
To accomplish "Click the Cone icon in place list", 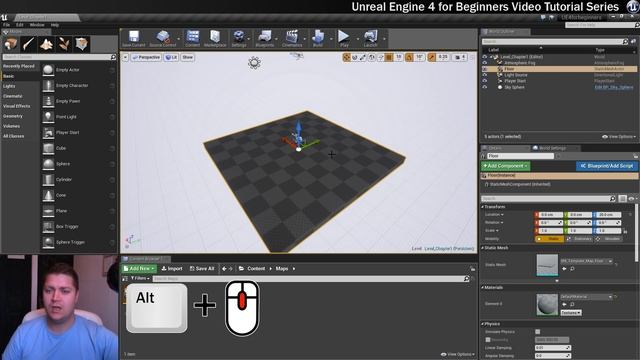I will [x=48, y=195].
